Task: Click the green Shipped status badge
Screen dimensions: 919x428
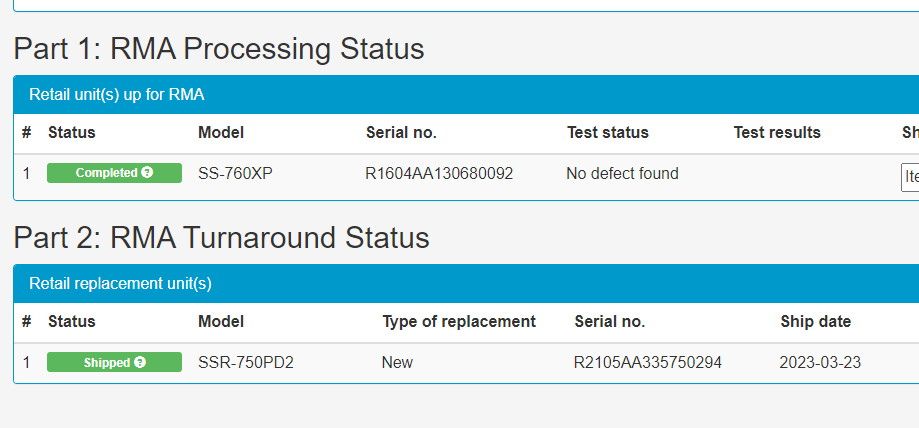Action: (114, 362)
